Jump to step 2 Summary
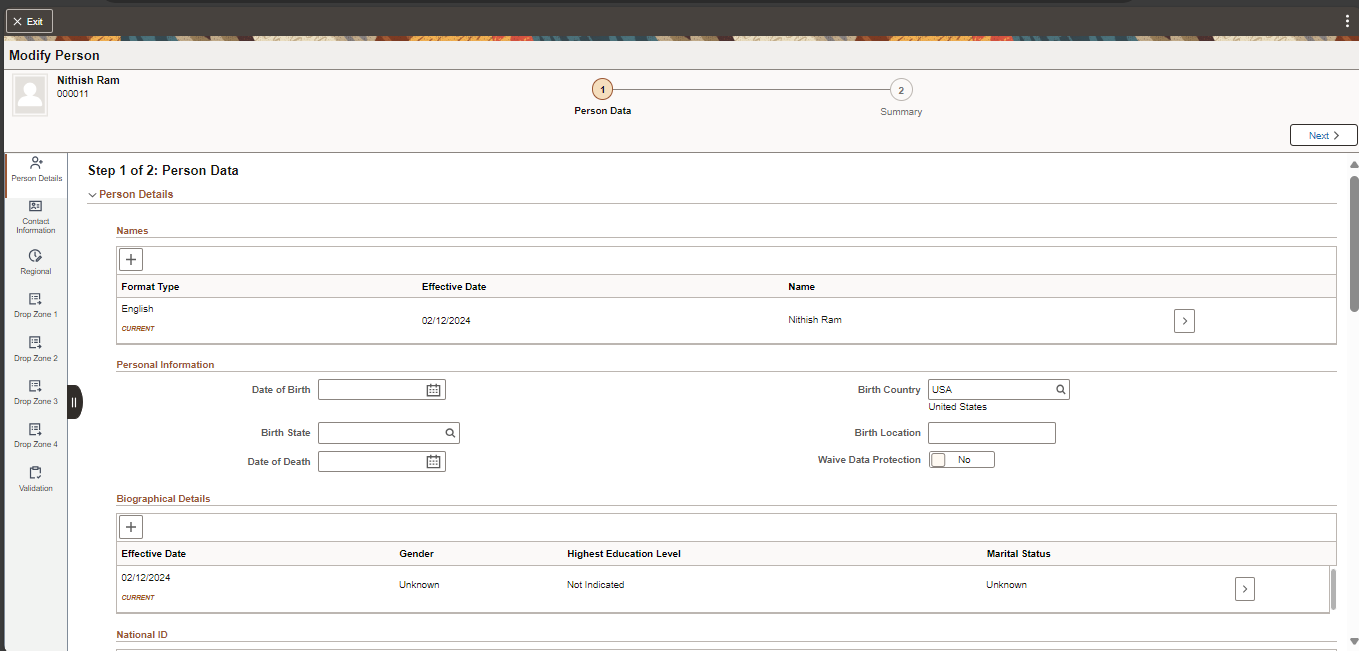 901,90
